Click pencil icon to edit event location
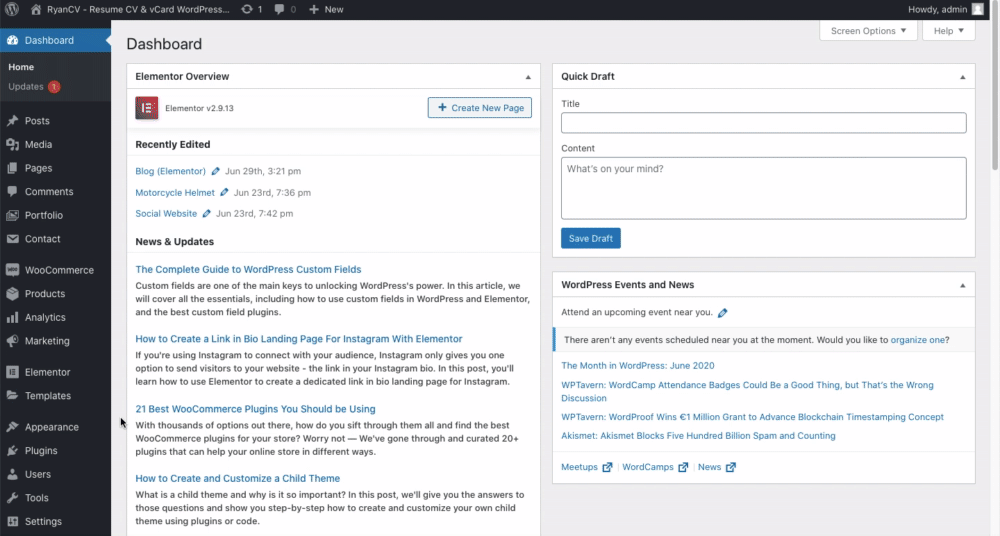Image resolution: width=1000 pixels, height=536 pixels. (723, 313)
